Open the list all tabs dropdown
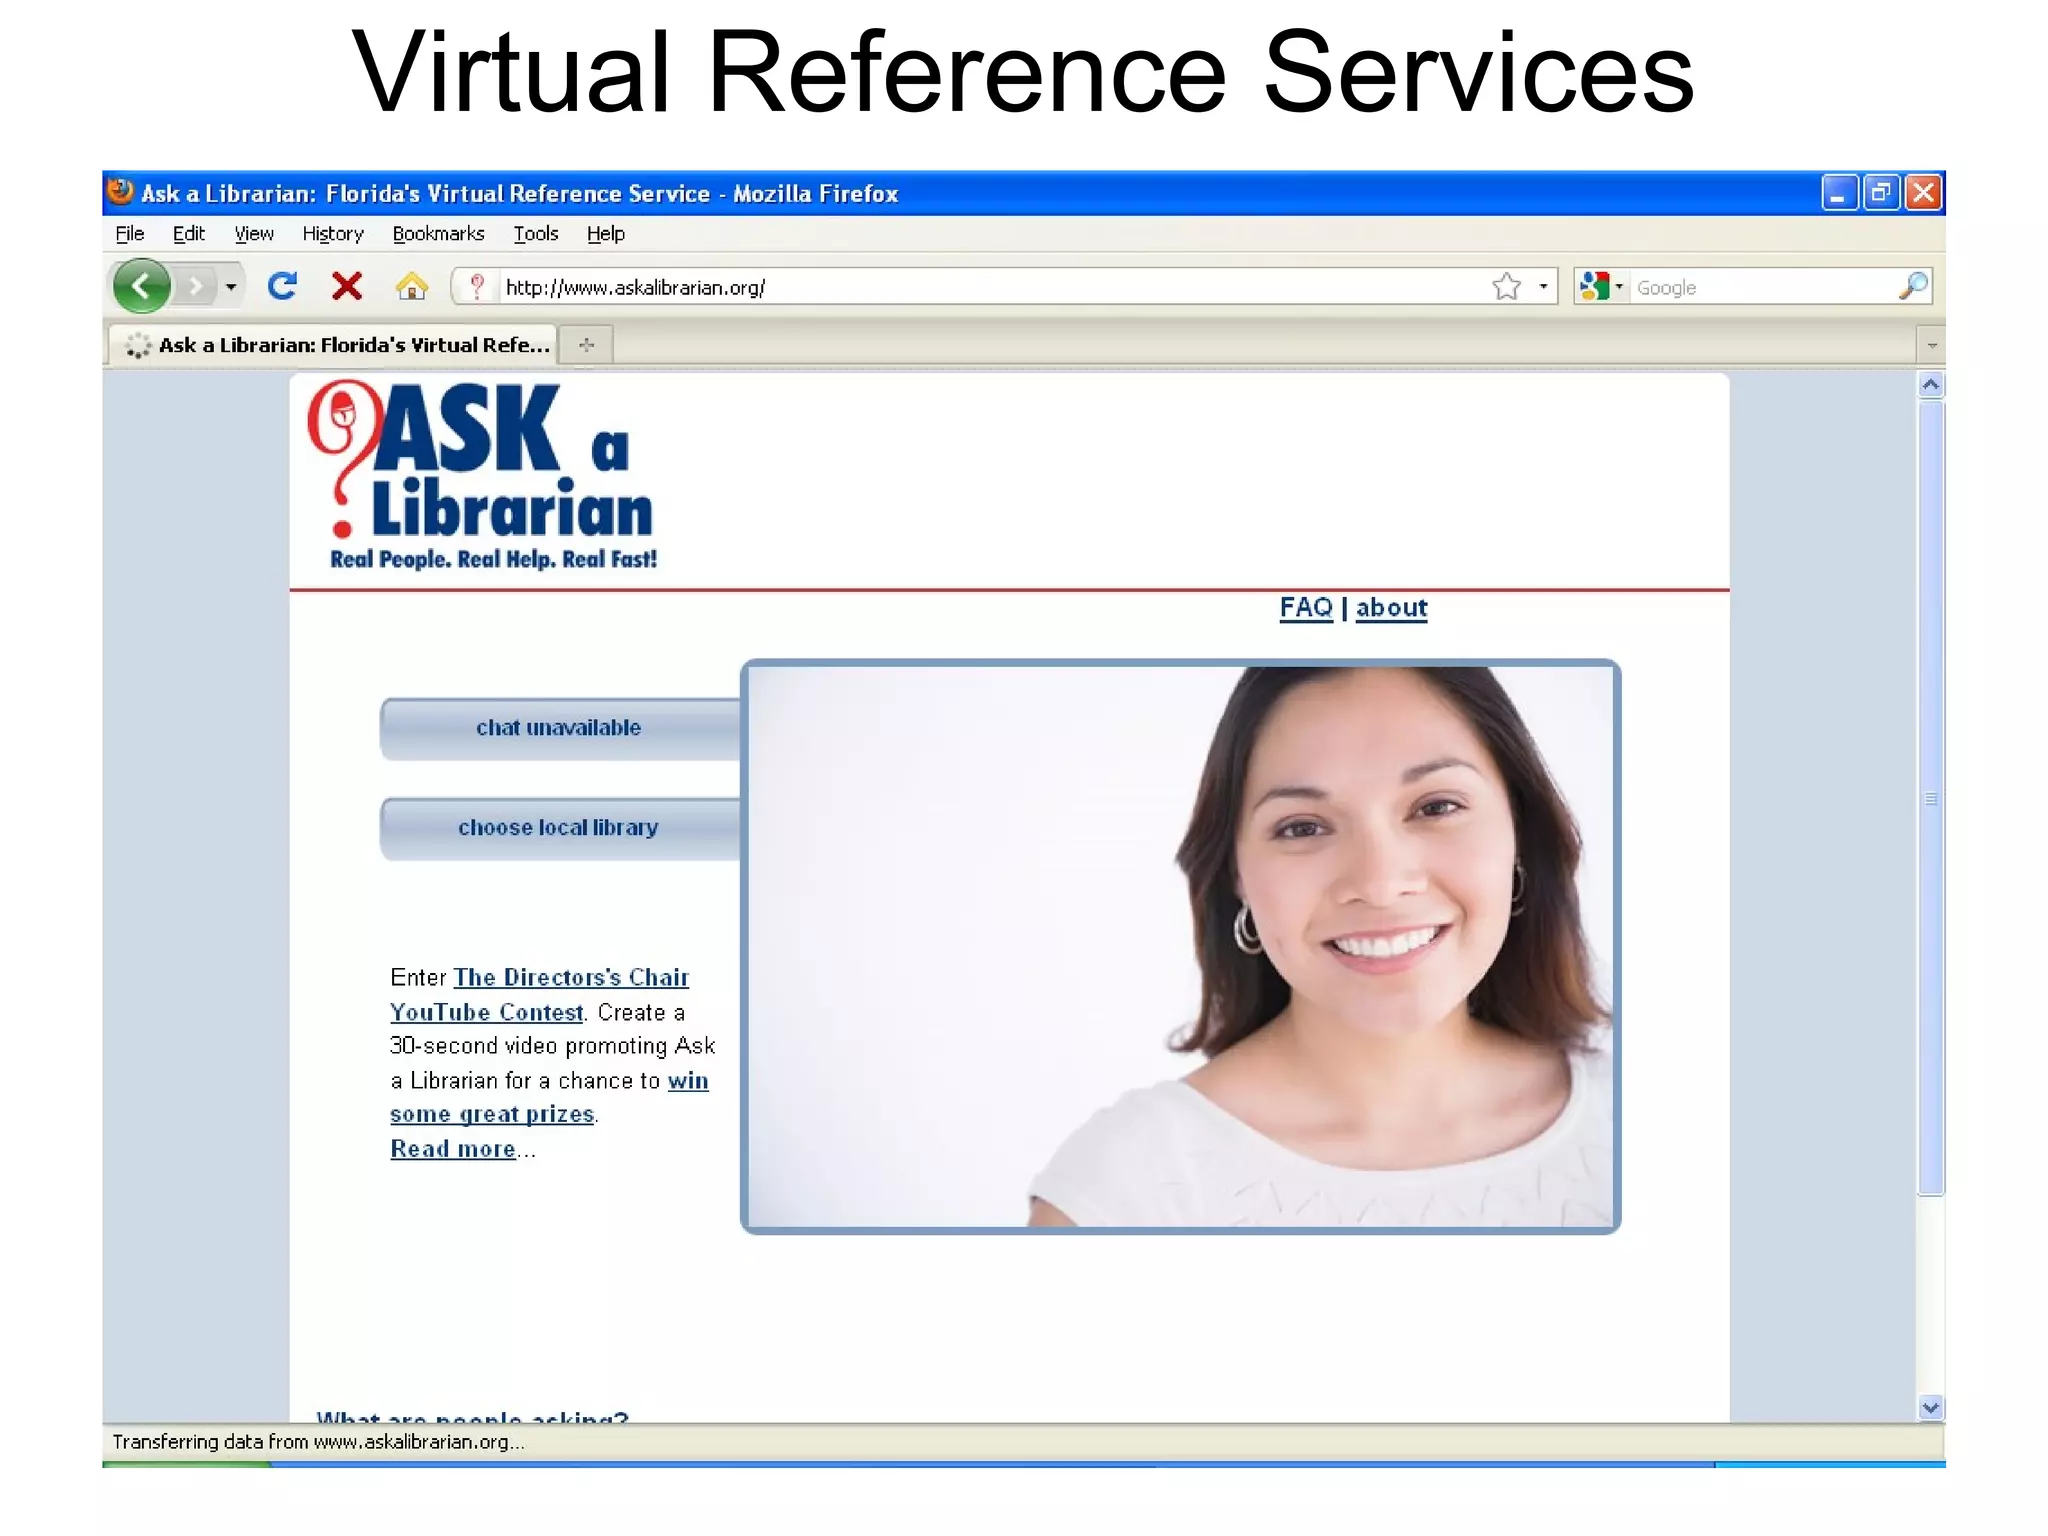This screenshot has height=1536, width=2048. pos(1931,346)
